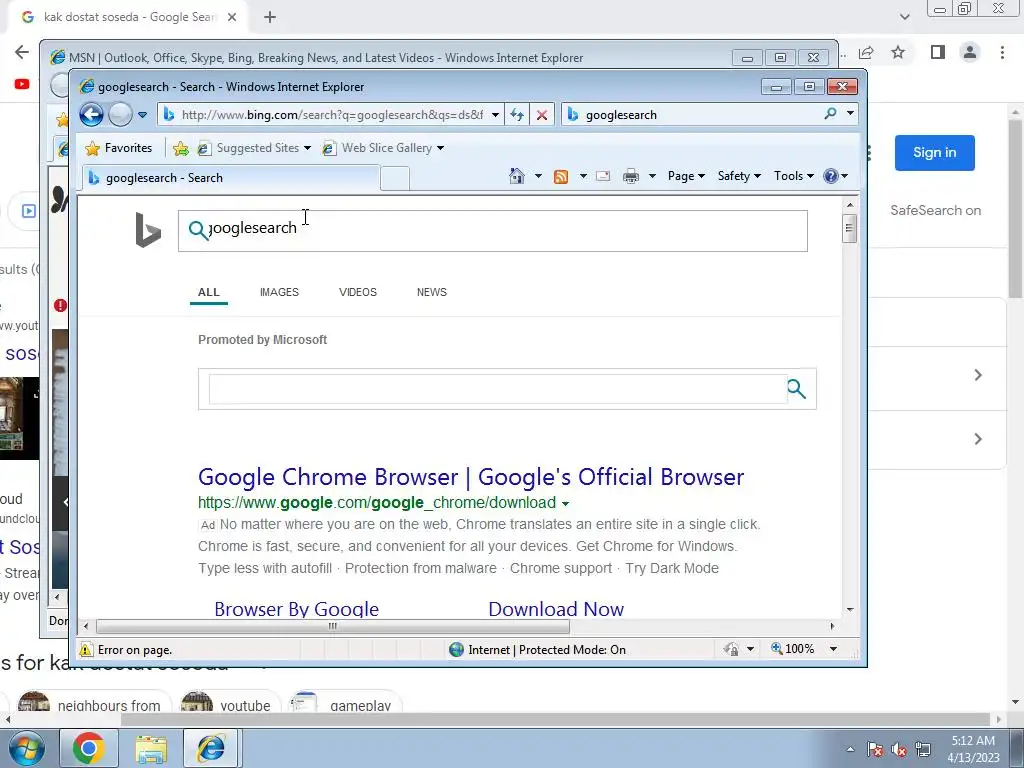
Task: Select the ALL results tab
Action: [x=209, y=292]
